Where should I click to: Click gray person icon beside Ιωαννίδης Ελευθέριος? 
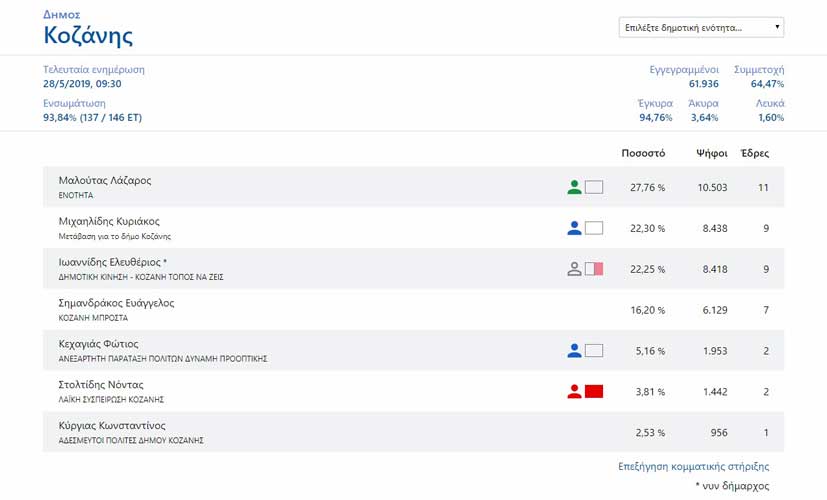point(574,269)
